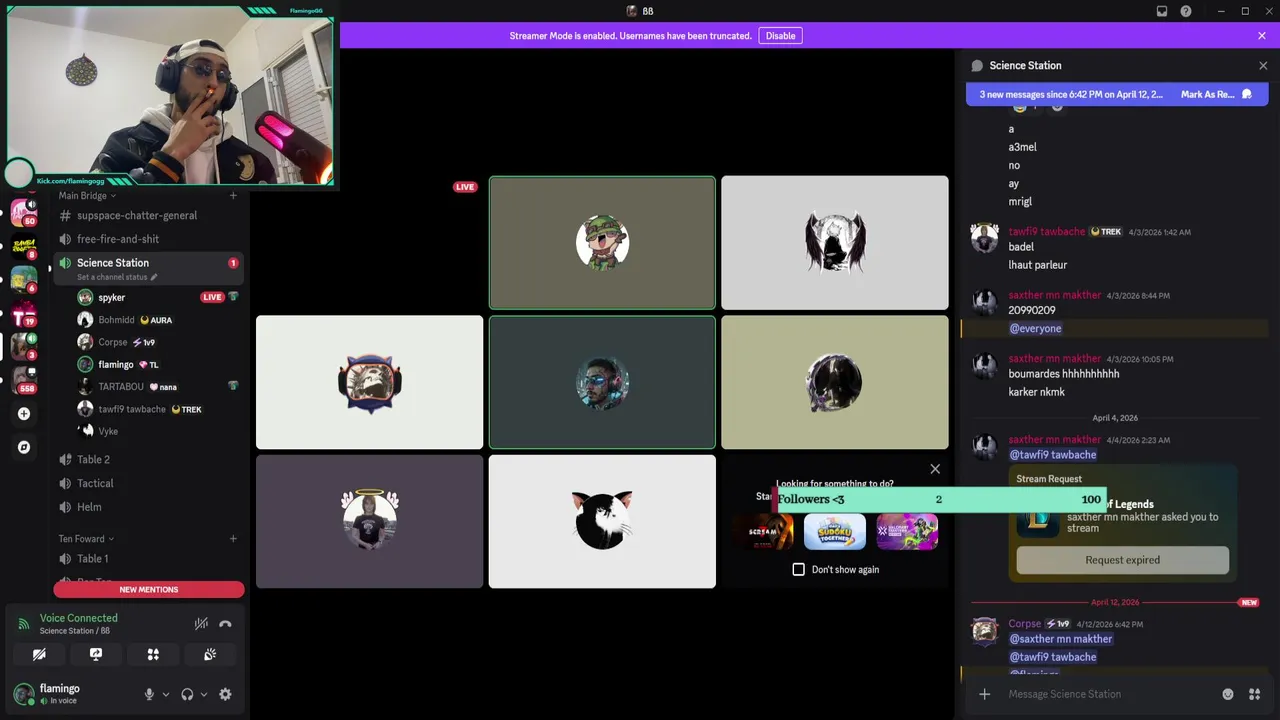Click the Followers <3 progress bar overlay
Screen dimensions: 1280x720
pos(939,499)
